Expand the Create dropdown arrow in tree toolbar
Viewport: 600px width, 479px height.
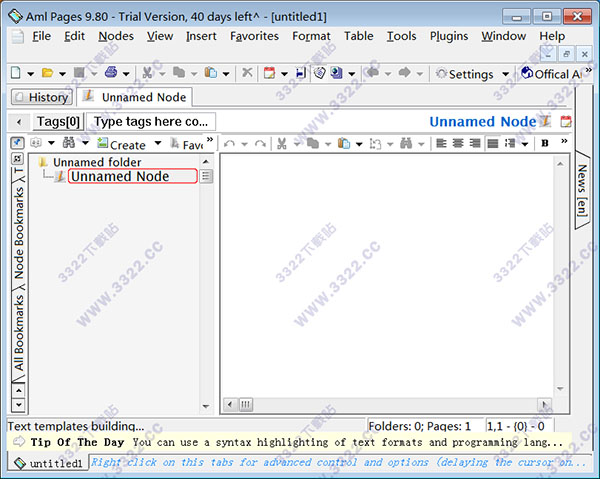[157, 144]
